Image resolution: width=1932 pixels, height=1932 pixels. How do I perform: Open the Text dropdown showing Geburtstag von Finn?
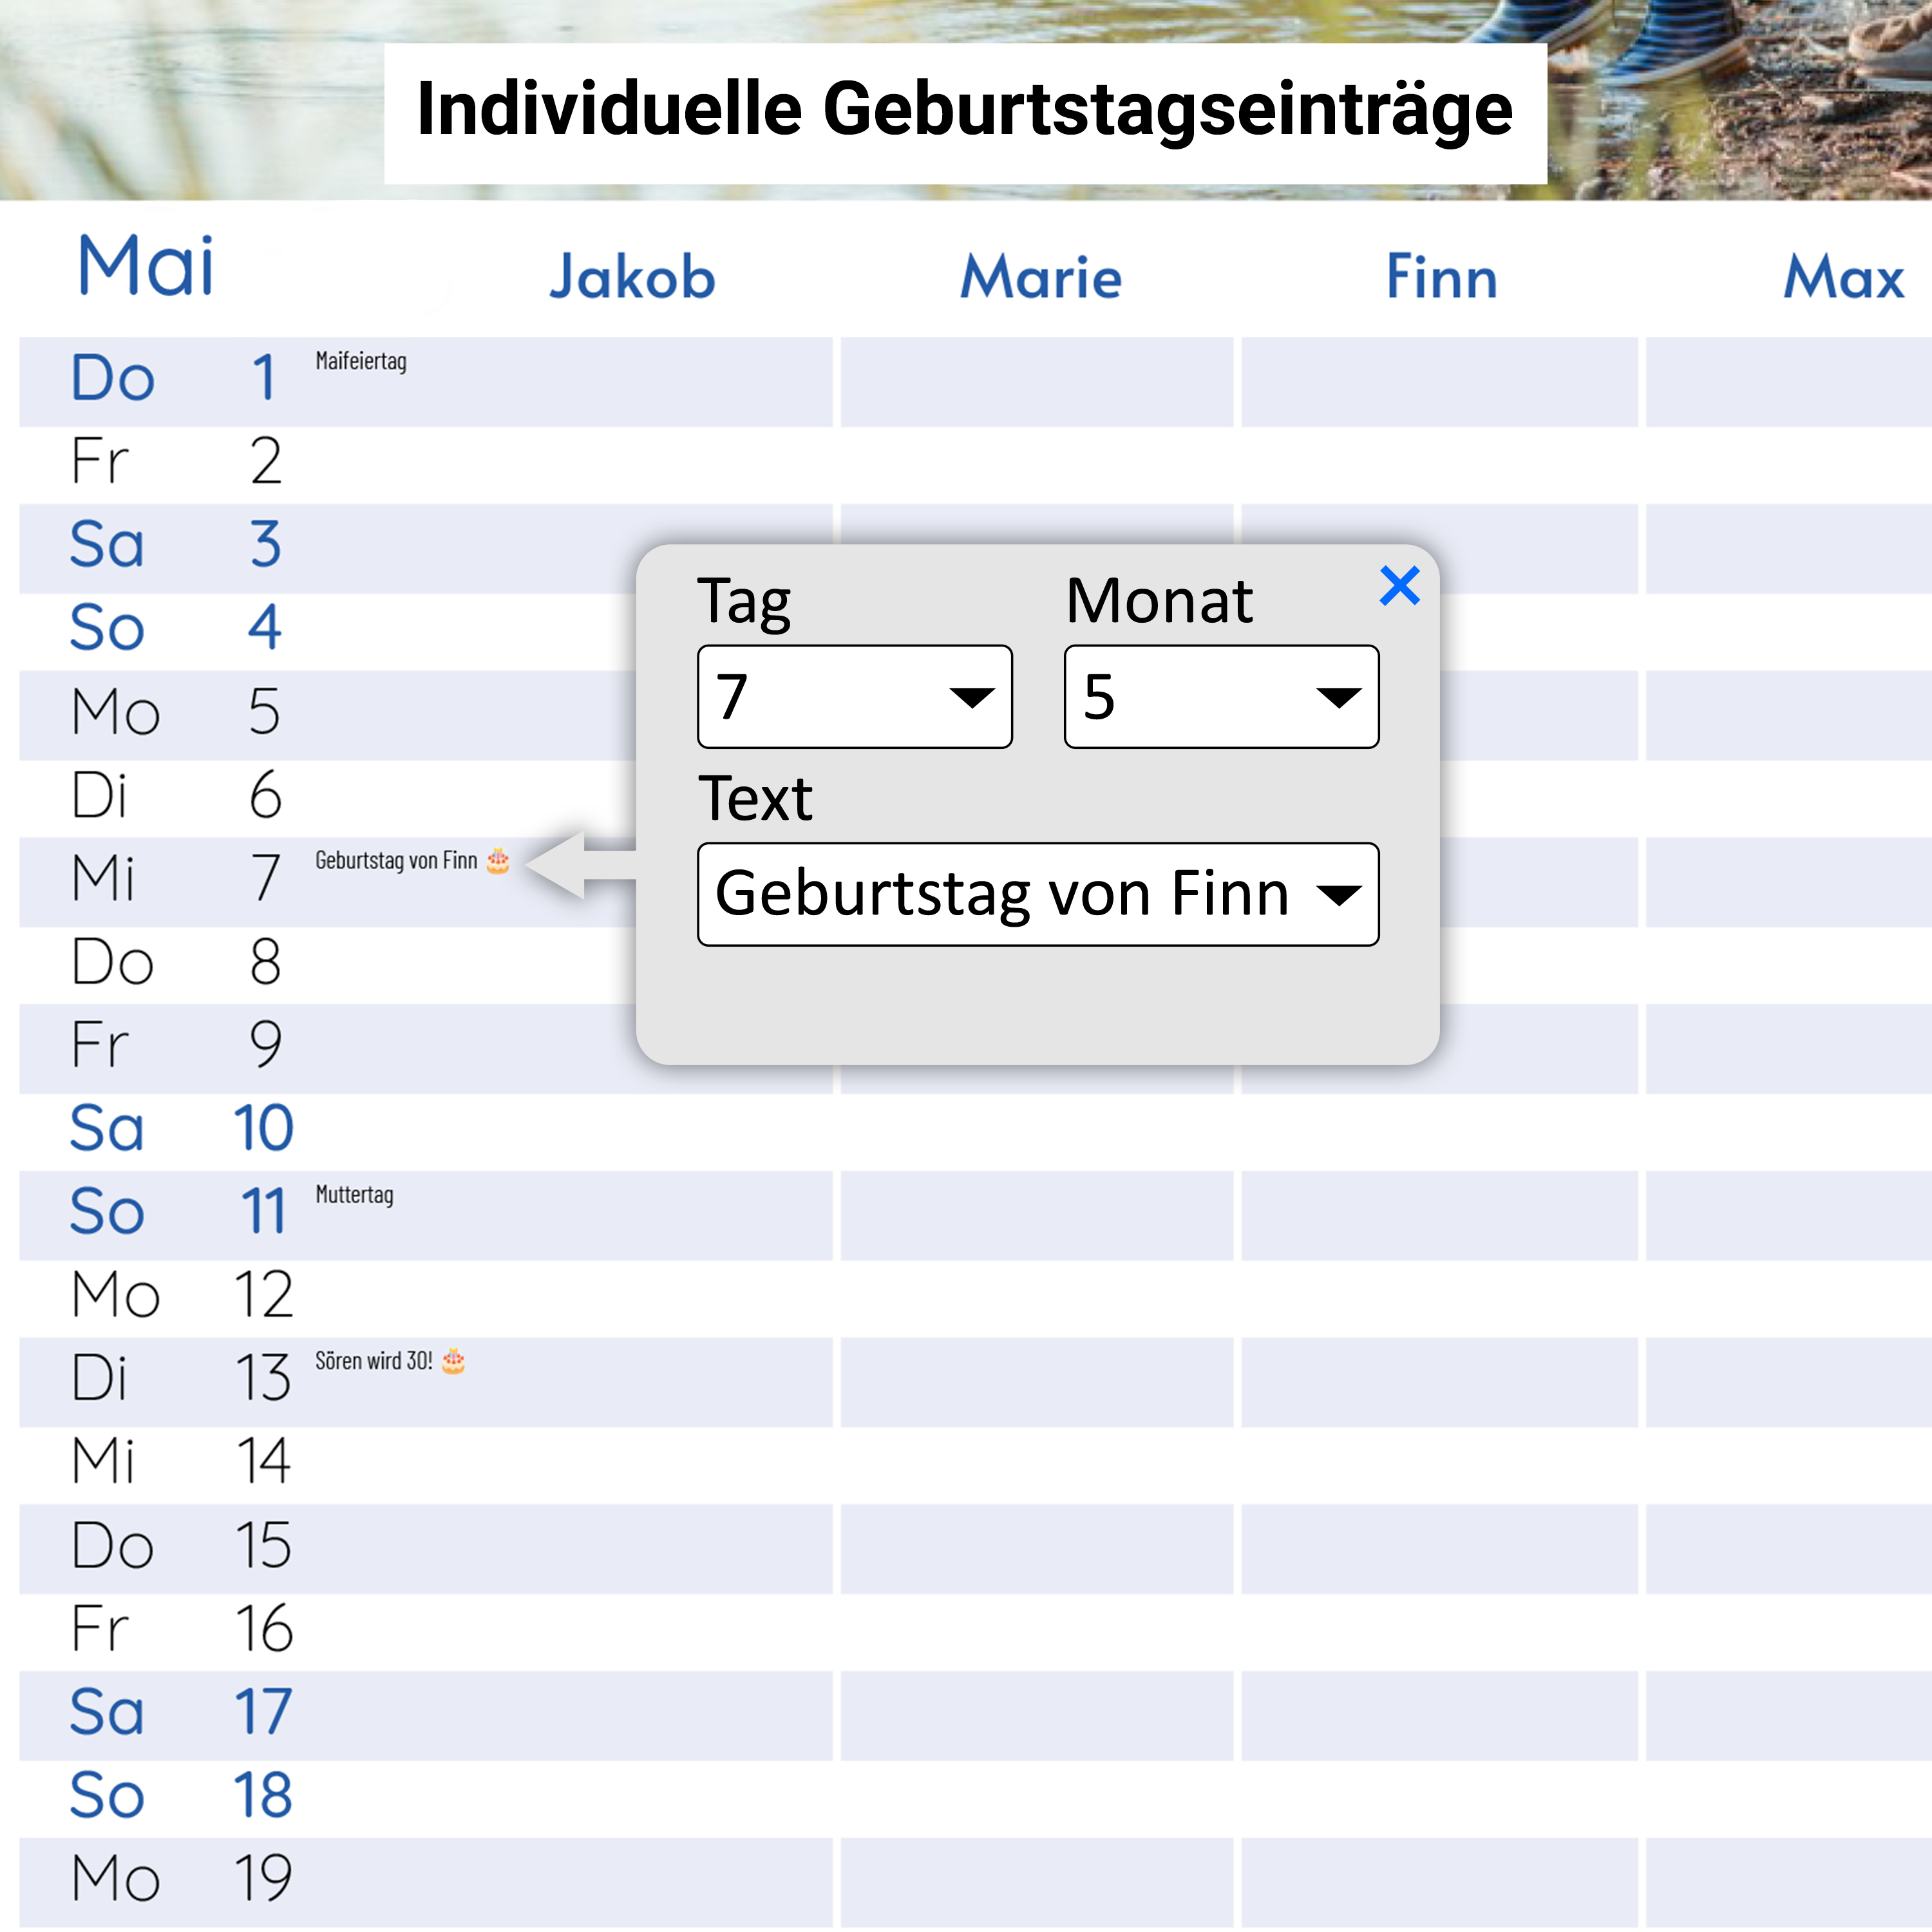point(1340,895)
